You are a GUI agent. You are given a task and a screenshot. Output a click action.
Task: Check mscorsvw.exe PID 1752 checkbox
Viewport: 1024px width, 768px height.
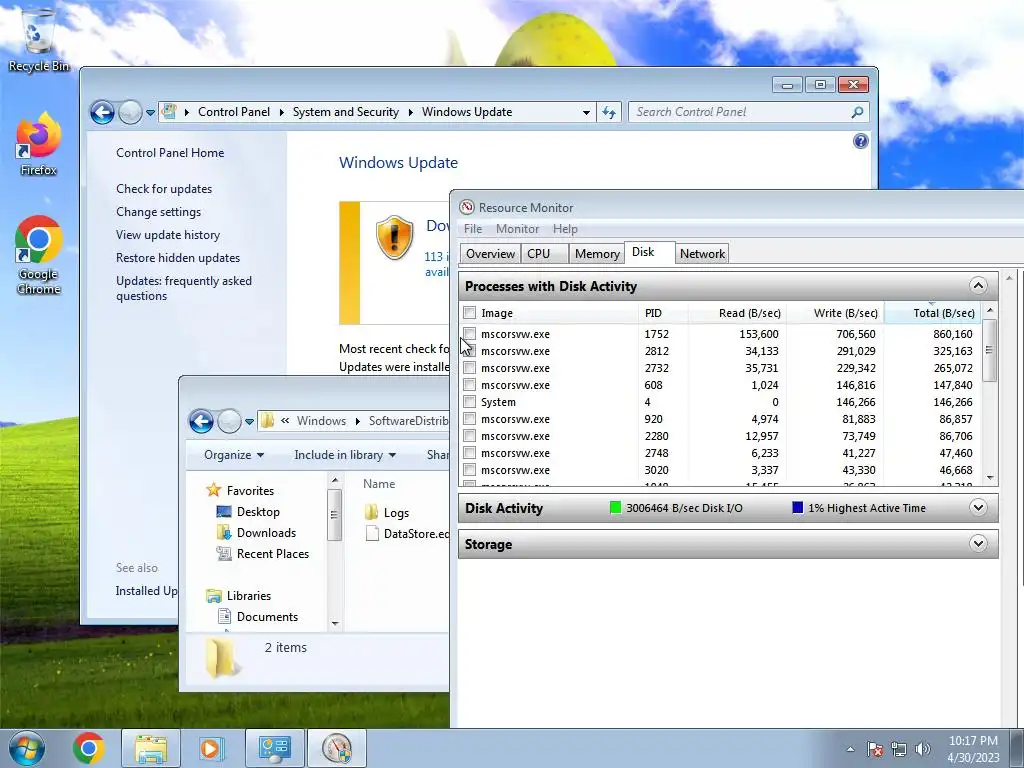click(470, 334)
